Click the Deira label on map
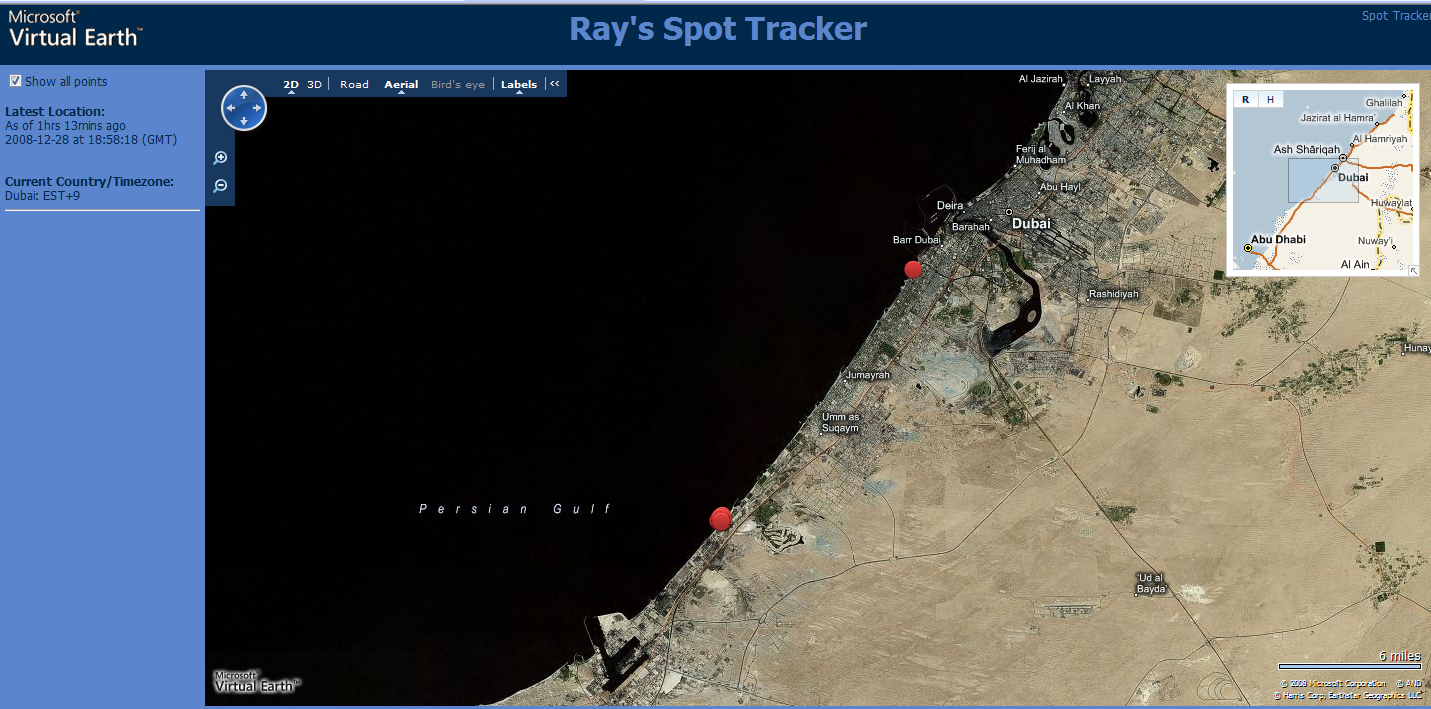The height and width of the screenshot is (709, 1431). [949, 205]
